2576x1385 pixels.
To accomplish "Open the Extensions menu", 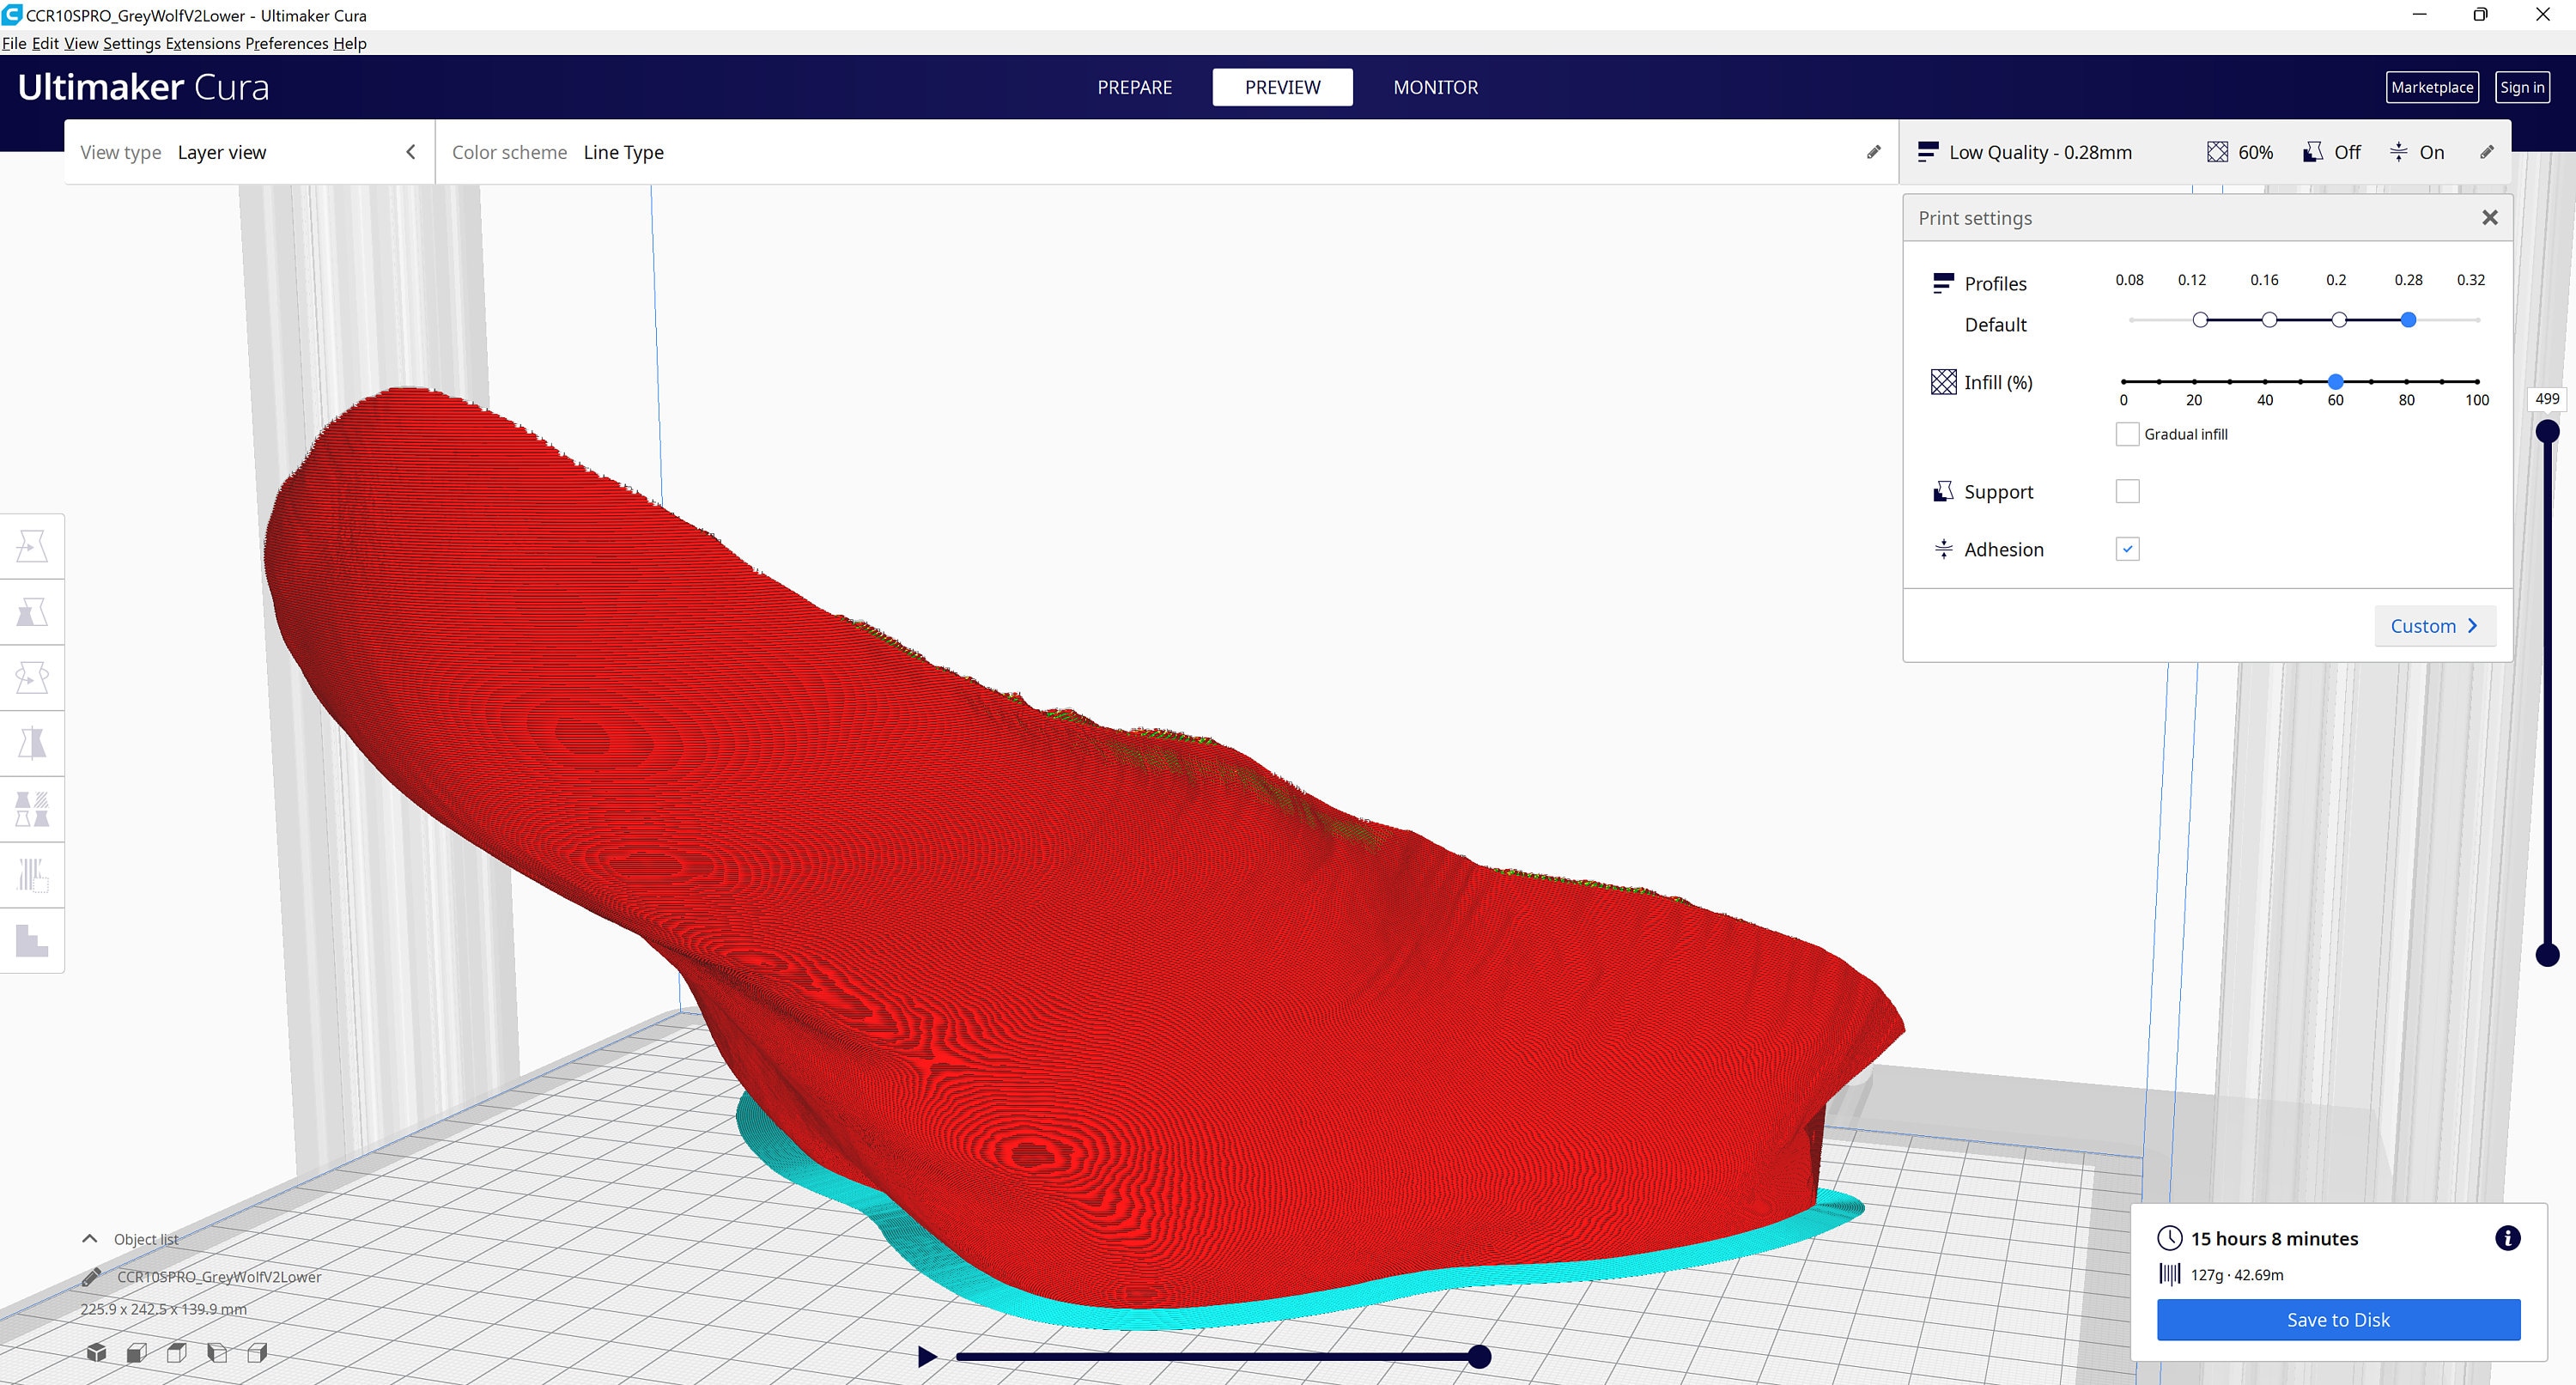I will click(204, 43).
